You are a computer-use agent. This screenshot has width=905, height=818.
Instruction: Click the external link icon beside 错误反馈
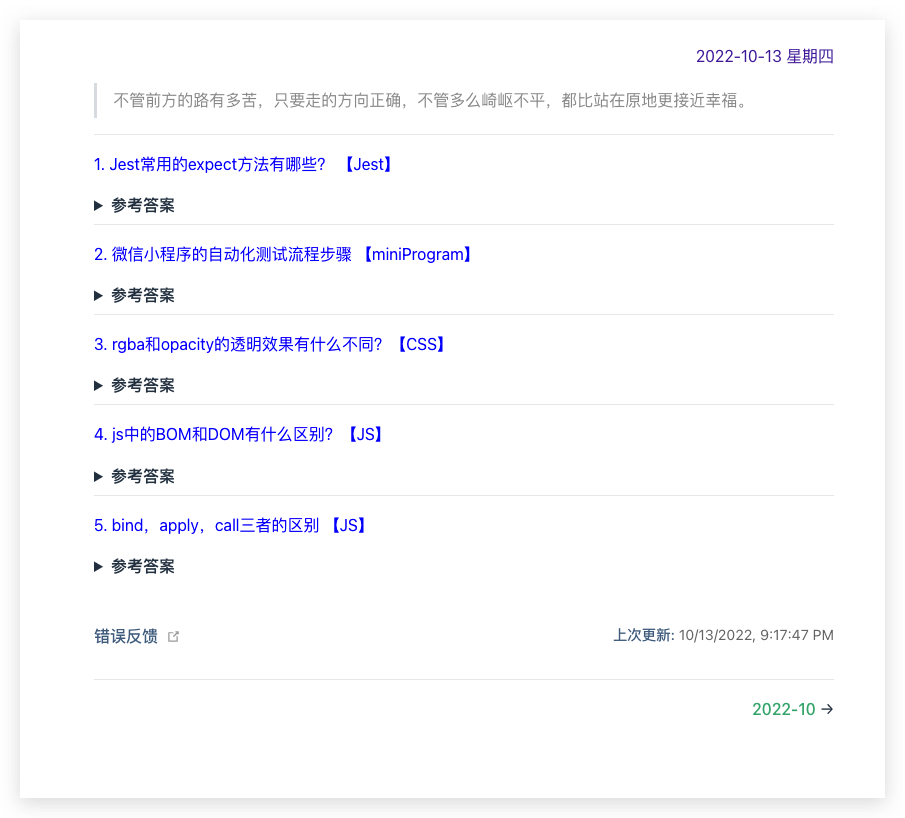[x=173, y=636]
